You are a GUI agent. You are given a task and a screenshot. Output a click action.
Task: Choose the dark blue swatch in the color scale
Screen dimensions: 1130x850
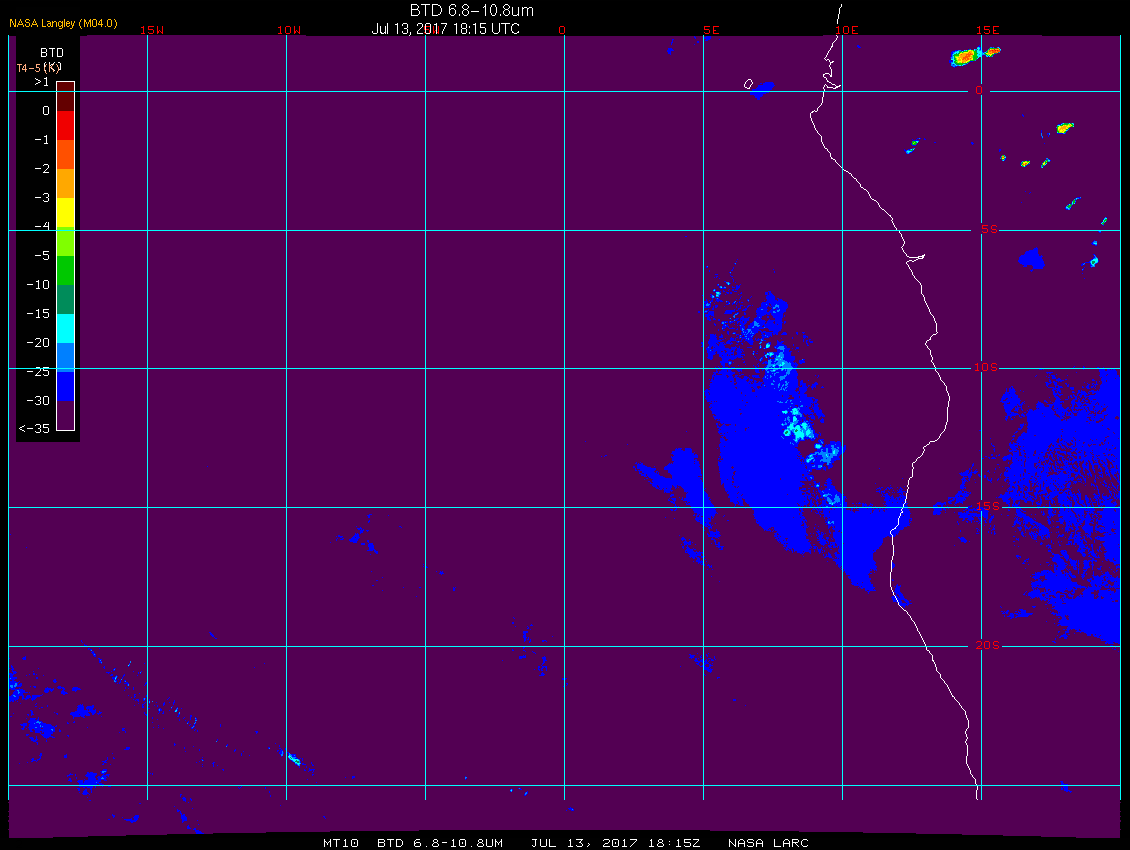click(x=66, y=386)
